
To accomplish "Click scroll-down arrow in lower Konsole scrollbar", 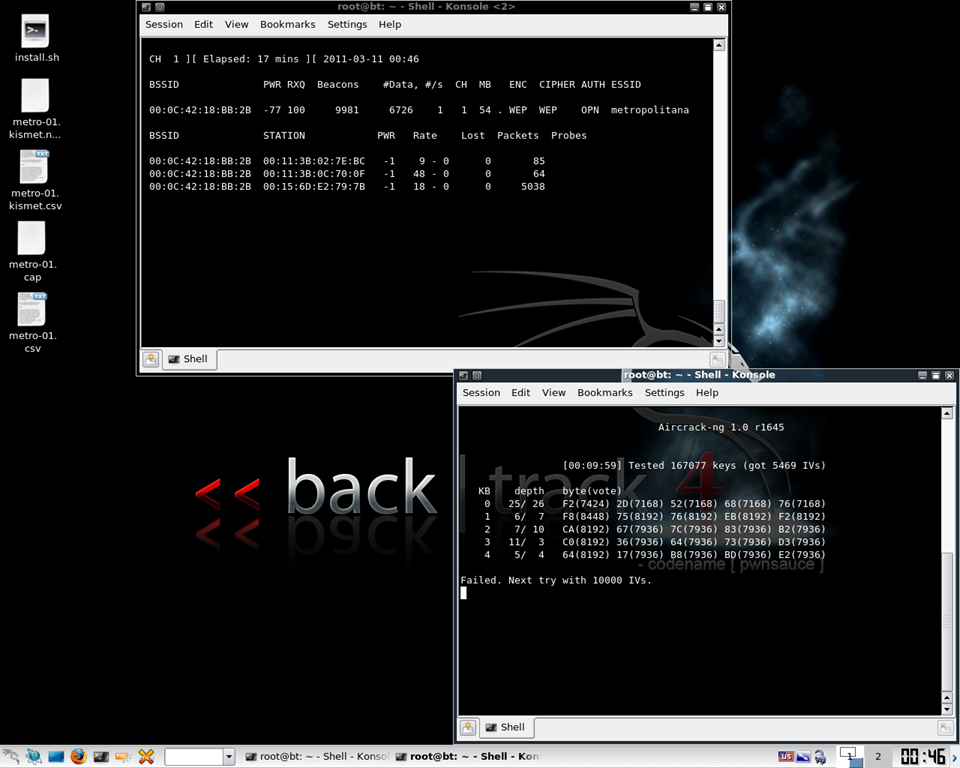I will [947, 709].
